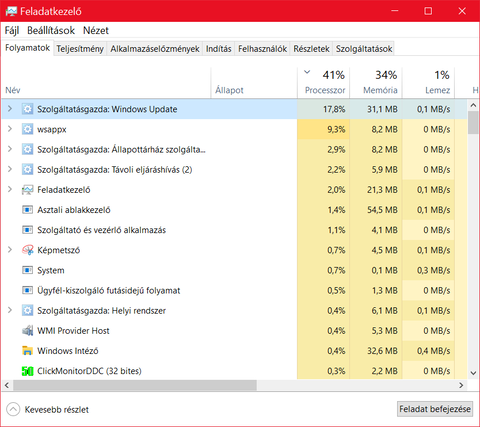Open the Nézet menu
The image size is (480, 427).
96,31
